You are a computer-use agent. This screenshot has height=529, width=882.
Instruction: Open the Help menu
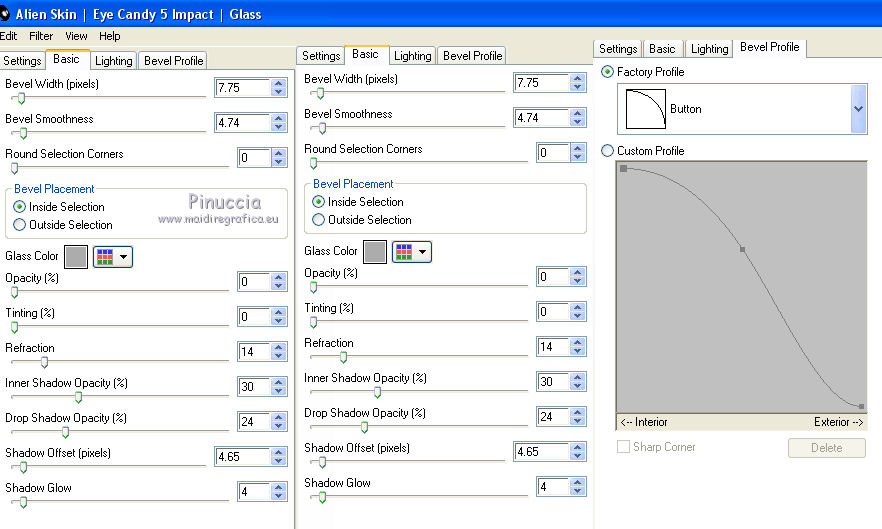click(x=109, y=36)
